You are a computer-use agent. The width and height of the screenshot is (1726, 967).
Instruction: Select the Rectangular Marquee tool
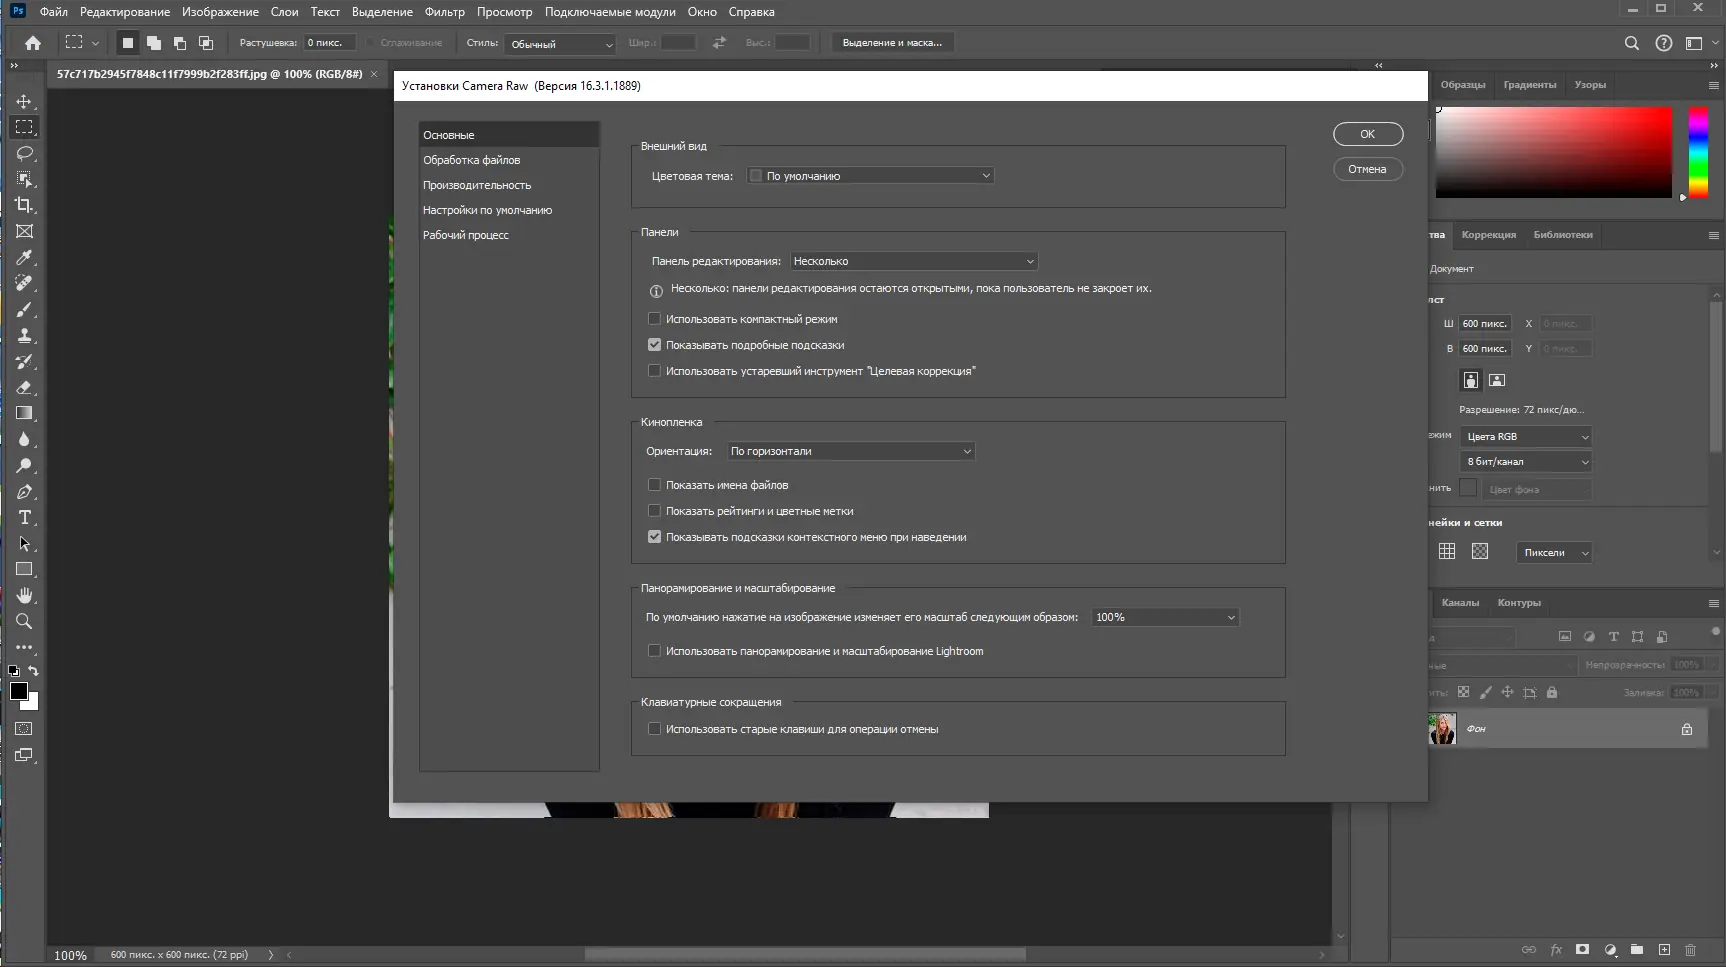24,127
